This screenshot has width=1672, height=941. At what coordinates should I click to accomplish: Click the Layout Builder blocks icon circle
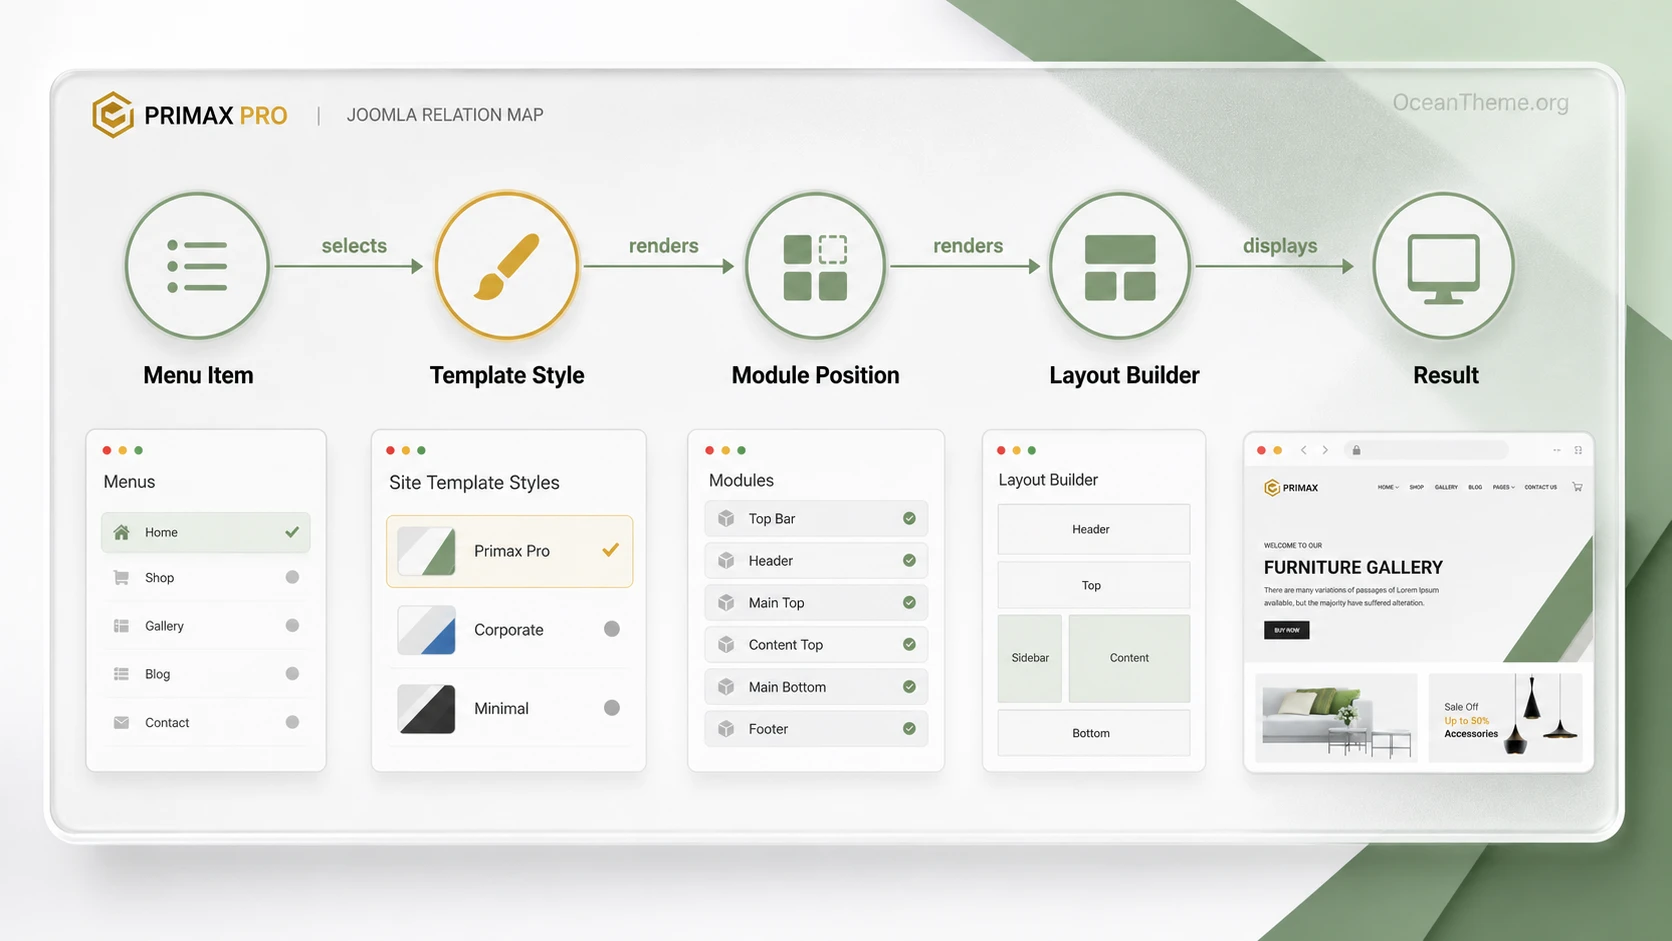coord(1120,266)
